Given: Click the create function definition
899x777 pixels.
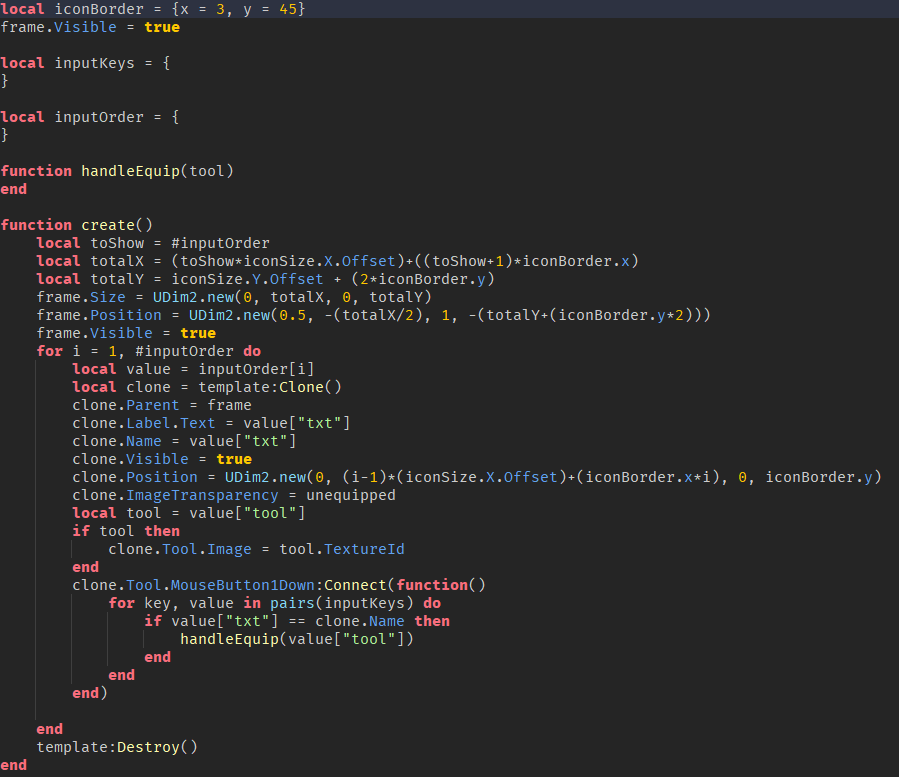Looking at the screenshot, I should [x=110, y=224].
